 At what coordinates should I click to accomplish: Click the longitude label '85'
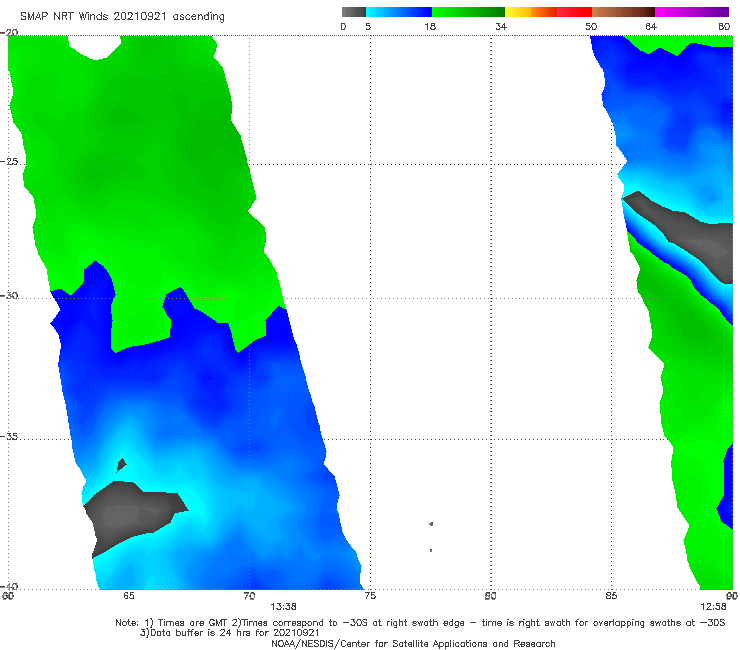tap(611, 596)
